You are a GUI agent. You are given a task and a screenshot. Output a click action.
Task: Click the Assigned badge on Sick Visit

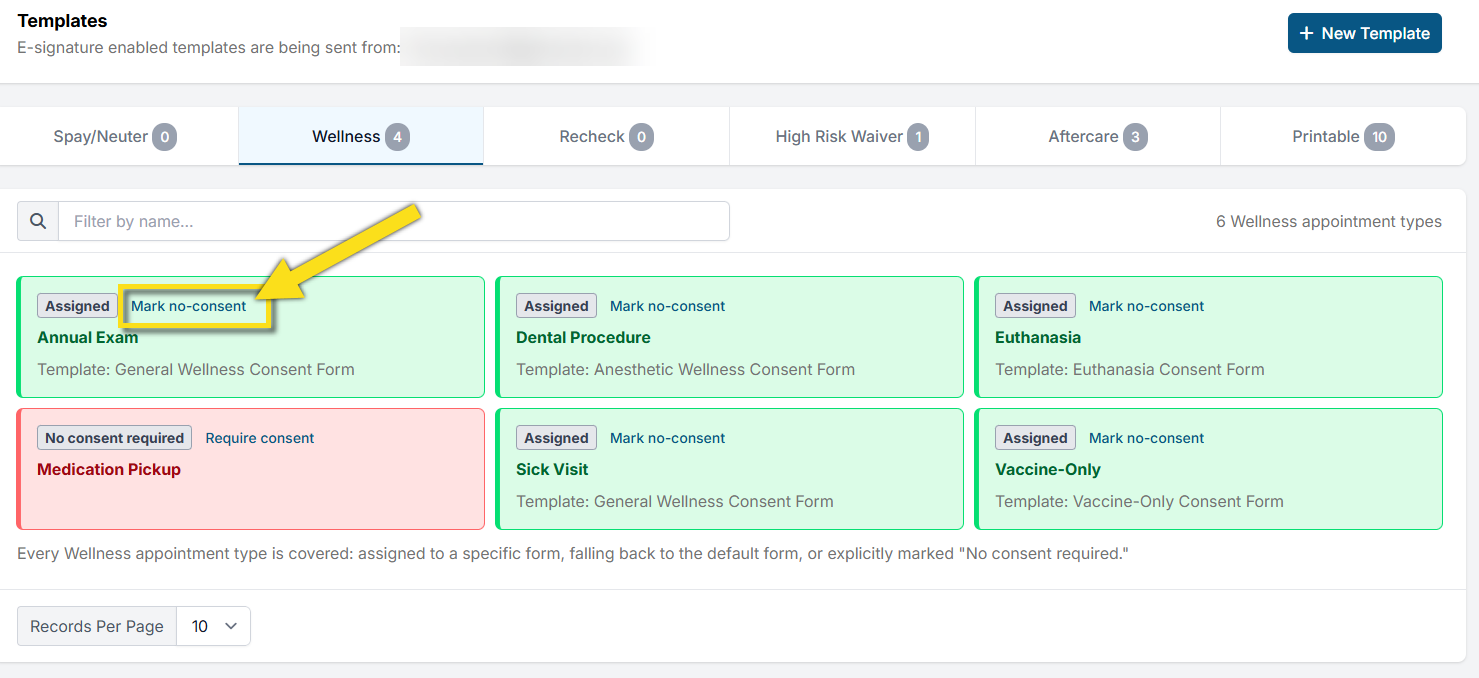coord(556,438)
